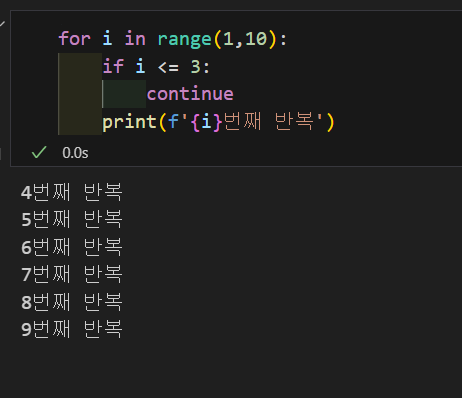Select the output line '9번째 반복'
The height and width of the screenshot is (398, 462).
pos(72,329)
